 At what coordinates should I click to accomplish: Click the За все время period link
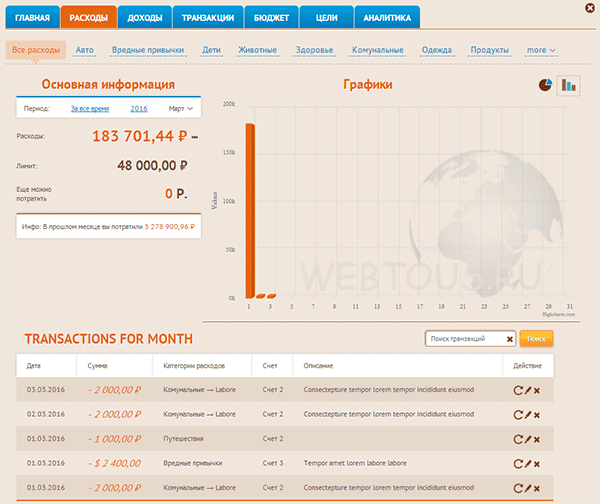pyautogui.click(x=90, y=109)
